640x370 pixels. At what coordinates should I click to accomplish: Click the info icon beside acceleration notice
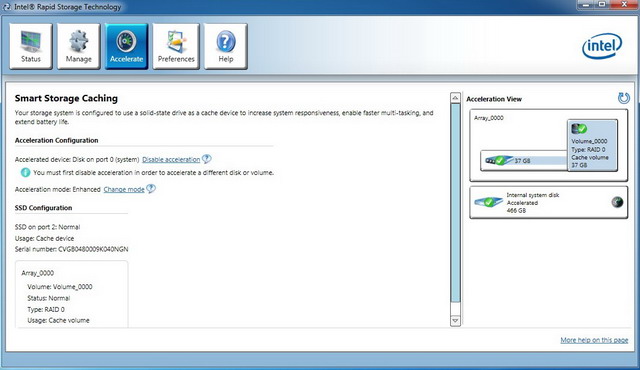(x=25, y=173)
